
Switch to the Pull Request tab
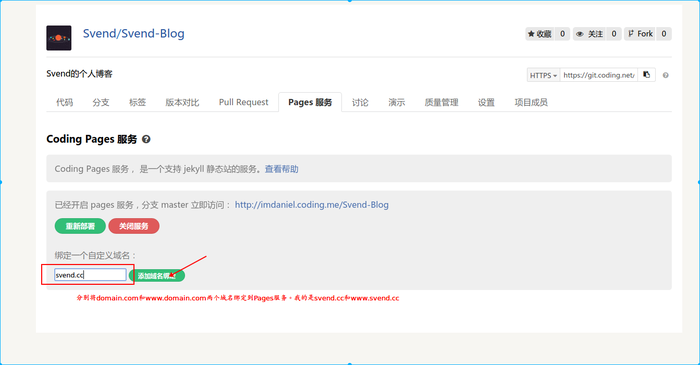click(x=244, y=102)
